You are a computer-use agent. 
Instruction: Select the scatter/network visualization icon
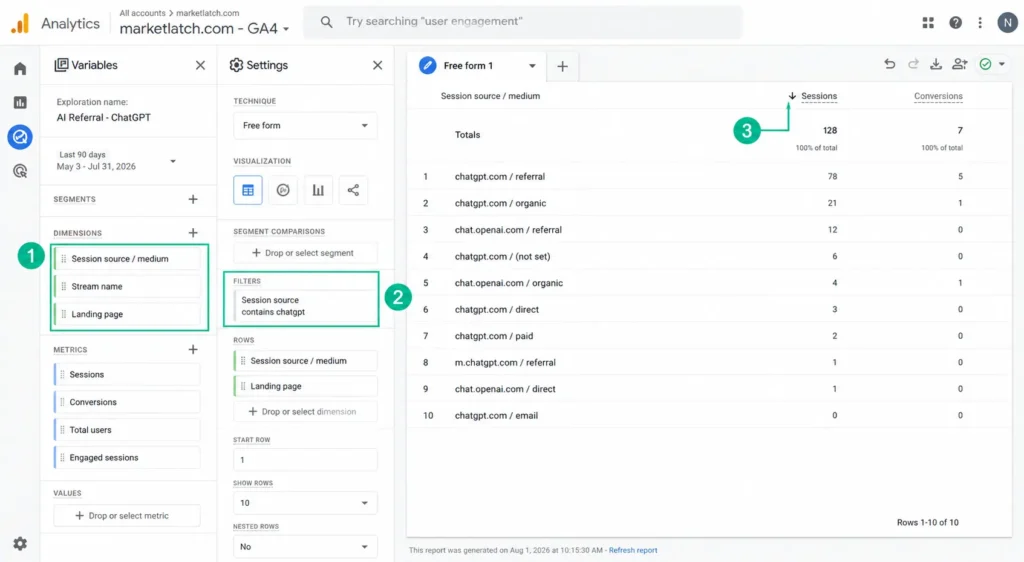pyautogui.click(x=353, y=190)
